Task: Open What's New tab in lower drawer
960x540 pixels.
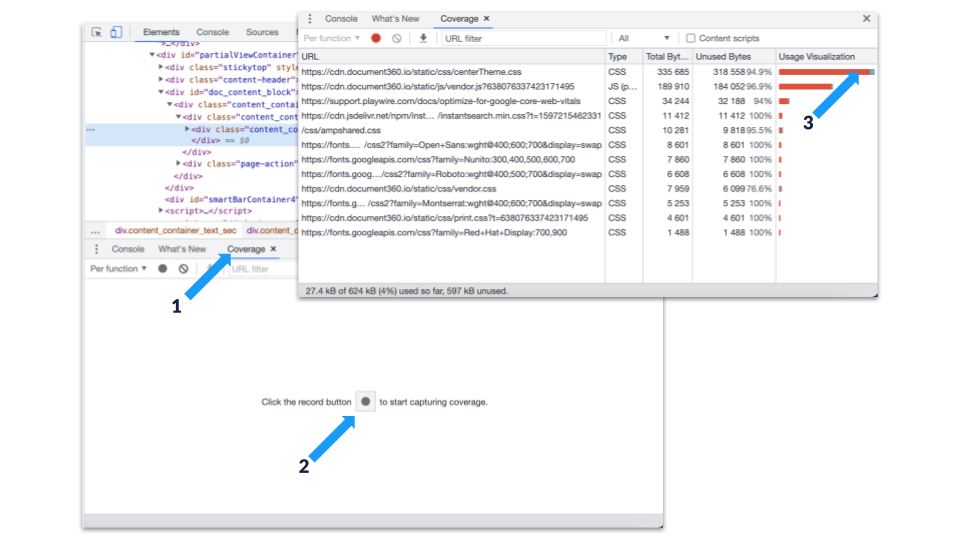Action: 182,249
